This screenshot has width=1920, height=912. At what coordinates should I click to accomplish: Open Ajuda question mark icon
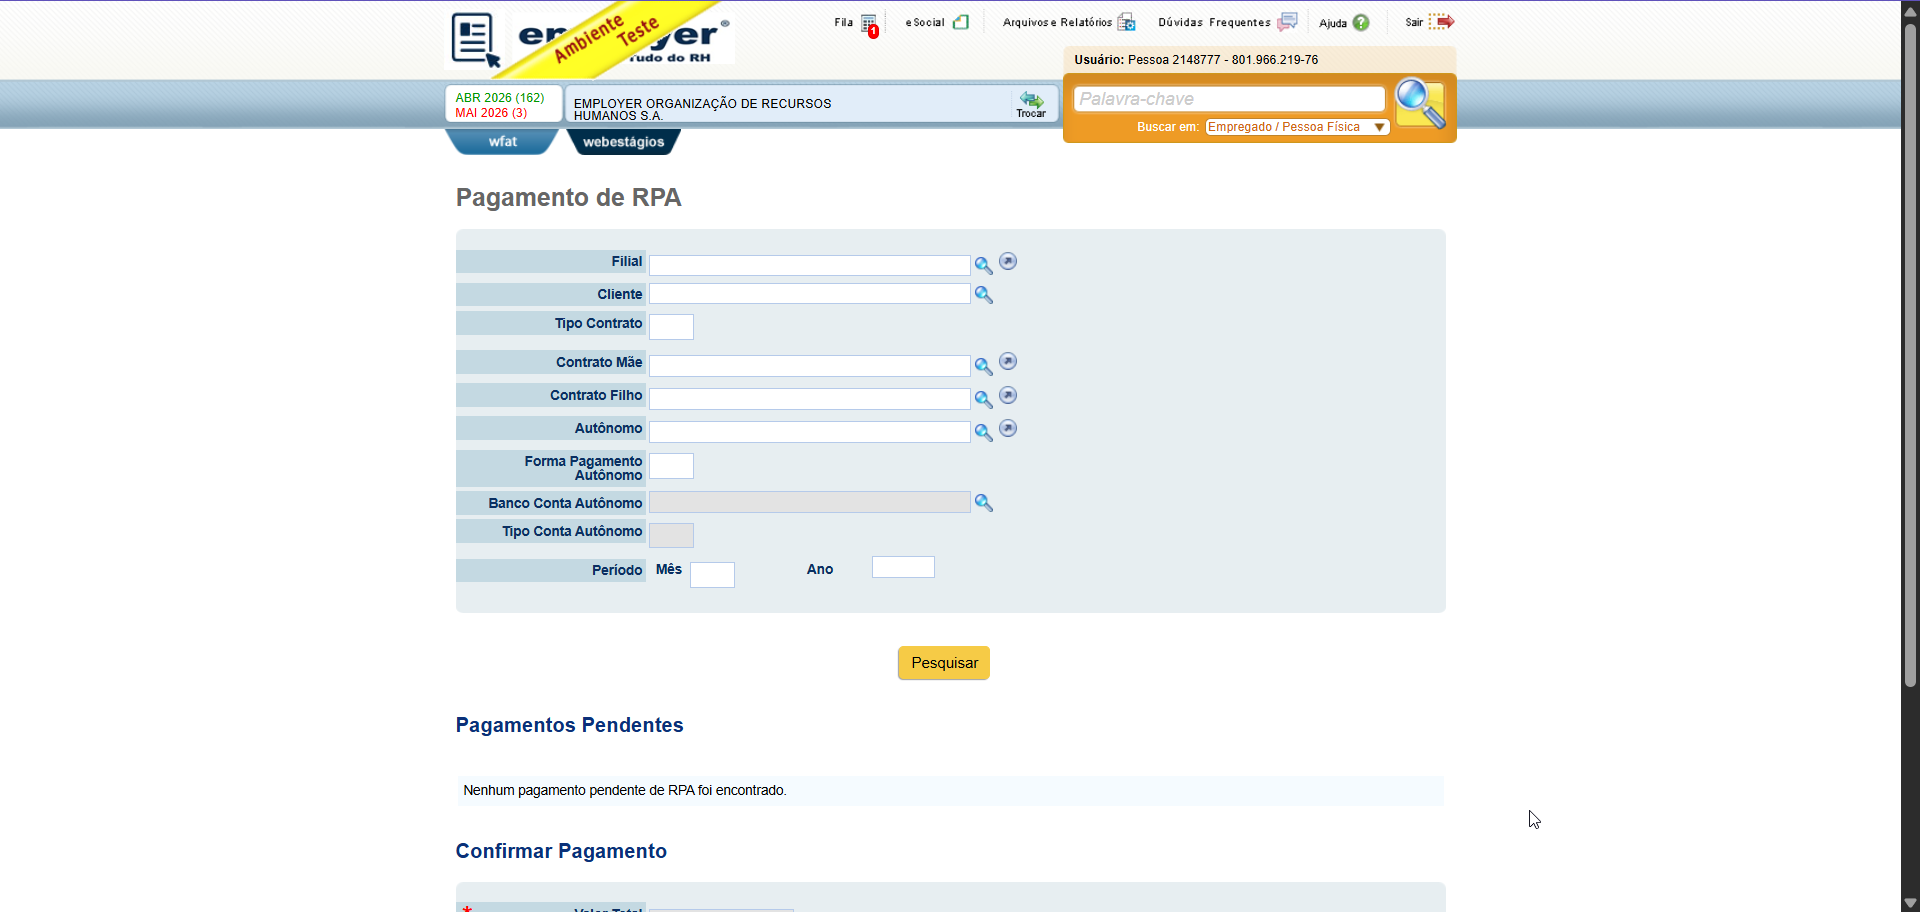(x=1361, y=23)
